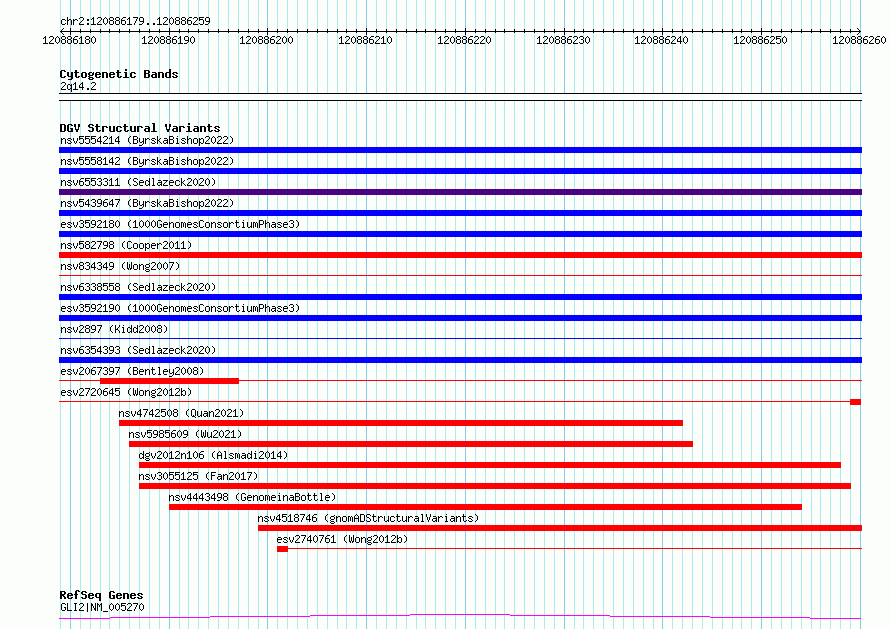This screenshot has width=890, height=629.
Task: Click ruler position 120886240
Action: (x=661, y=40)
